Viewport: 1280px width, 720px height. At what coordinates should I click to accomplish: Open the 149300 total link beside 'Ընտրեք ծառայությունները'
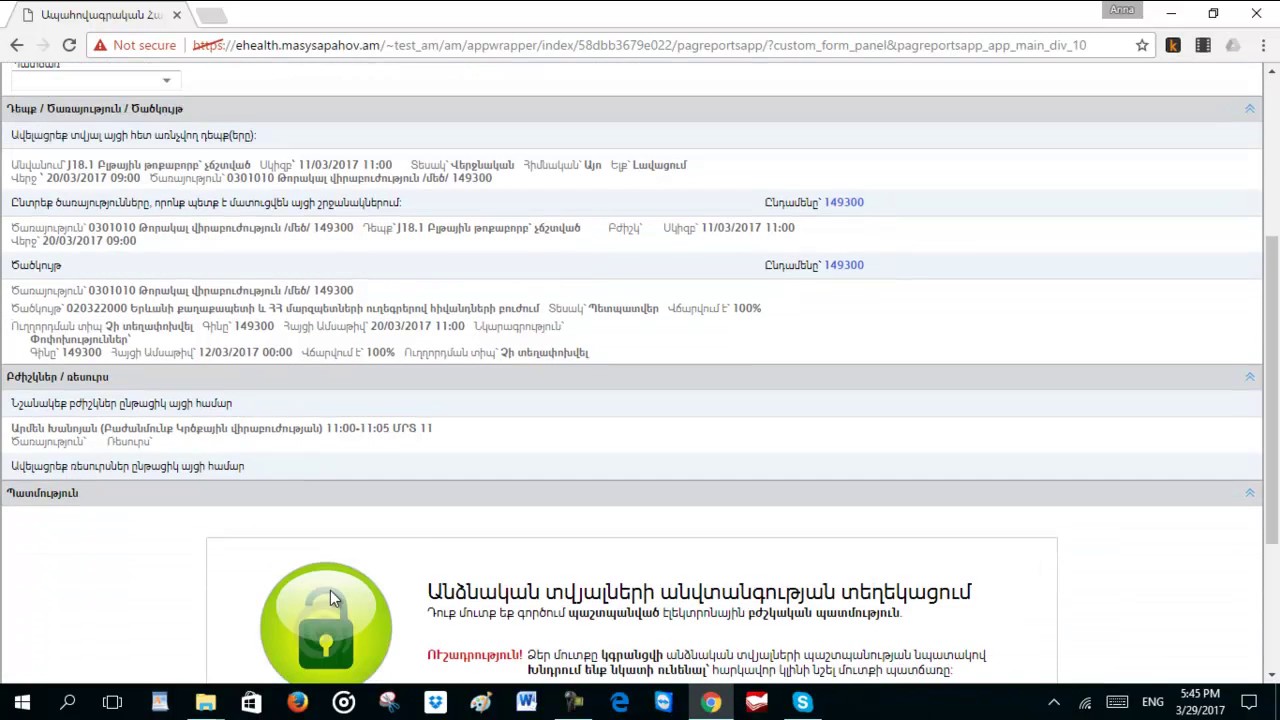pos(844,202)
